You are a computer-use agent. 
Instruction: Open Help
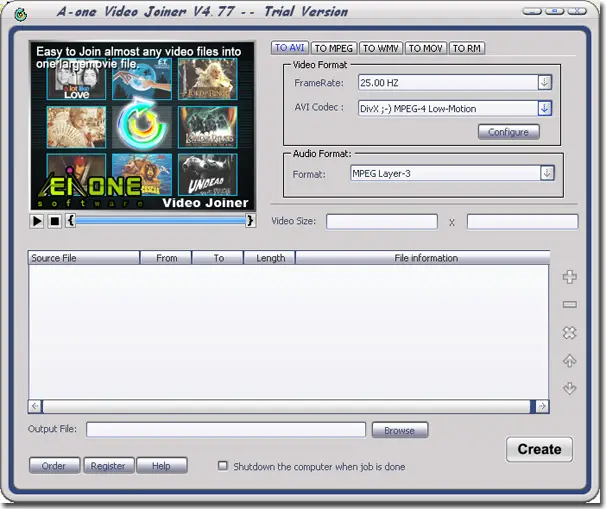pos(162,466)
